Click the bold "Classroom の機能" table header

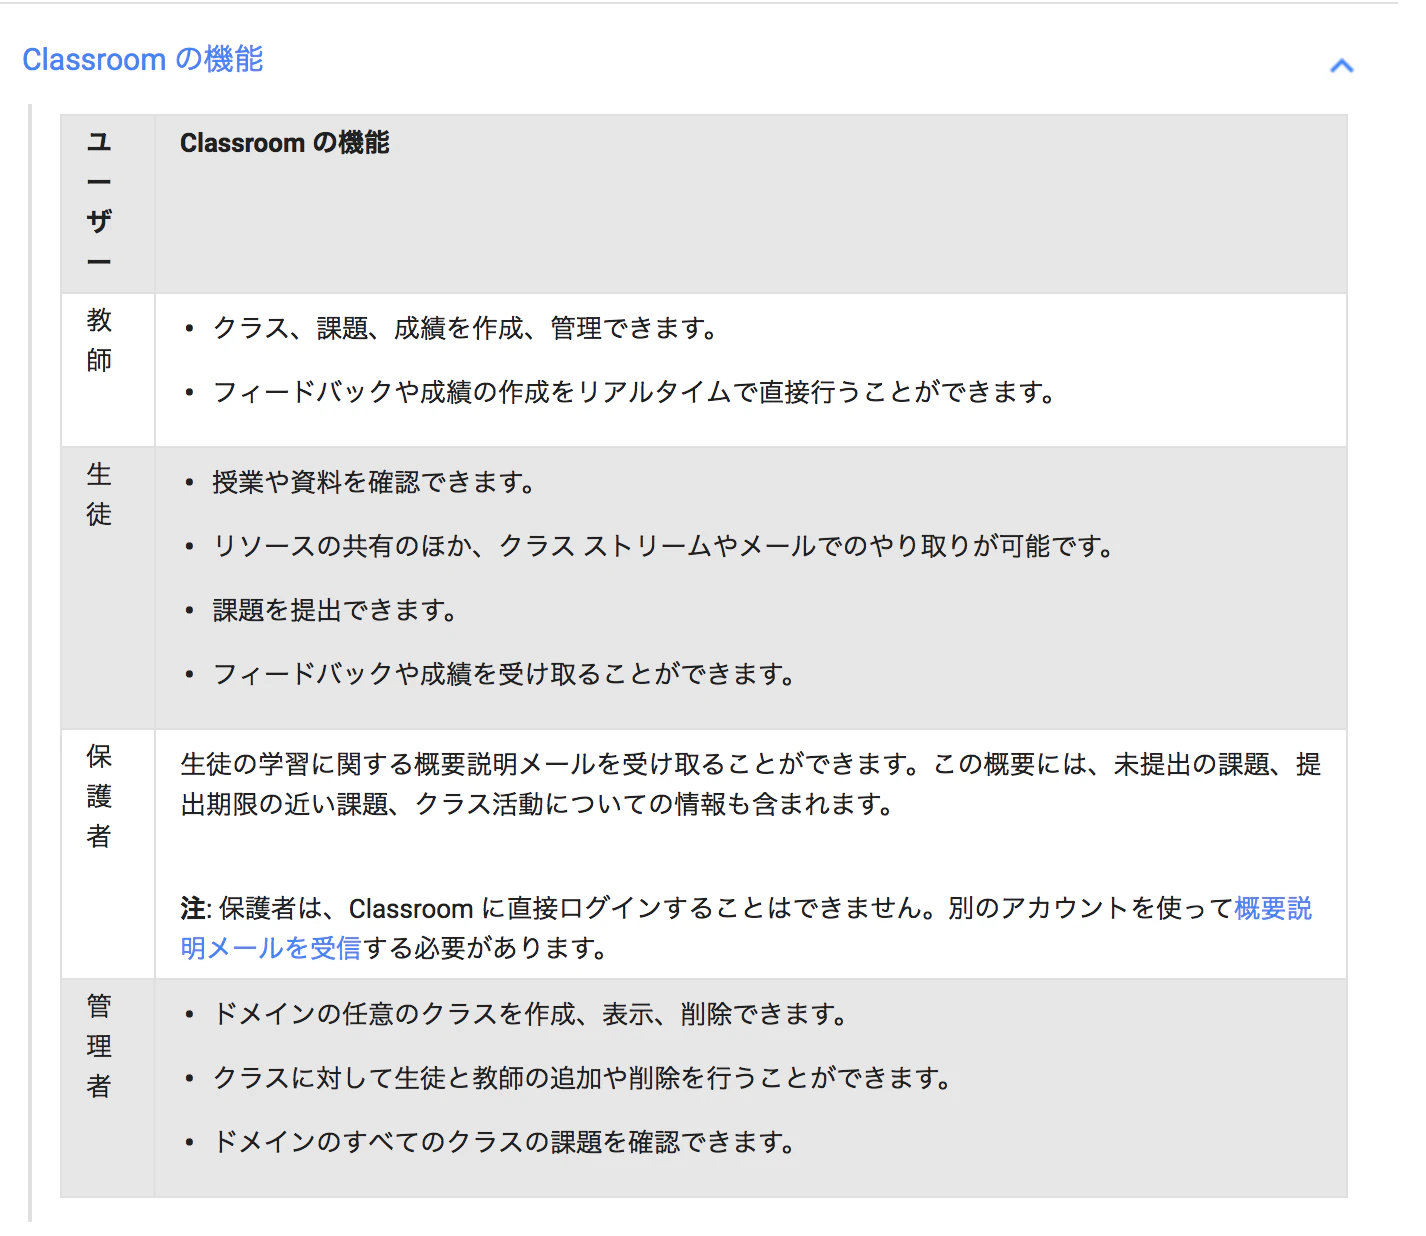click(x=285, y=143)
